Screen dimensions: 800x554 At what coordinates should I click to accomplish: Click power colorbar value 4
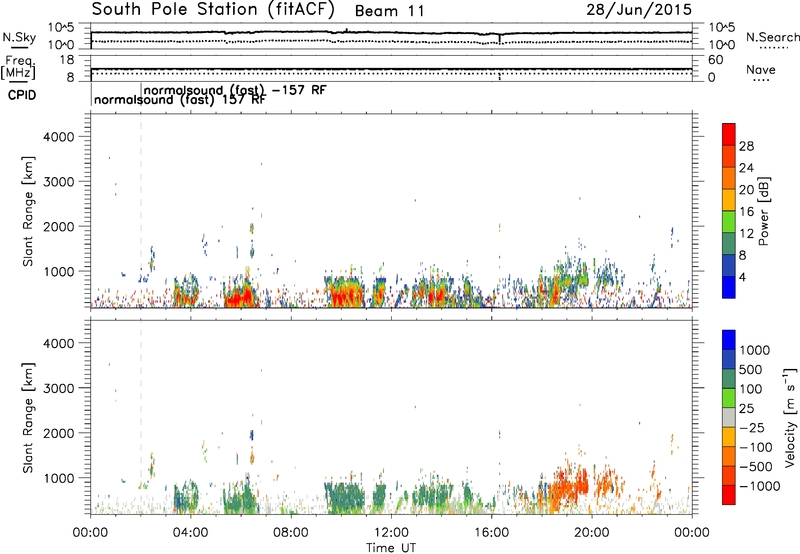743,277
